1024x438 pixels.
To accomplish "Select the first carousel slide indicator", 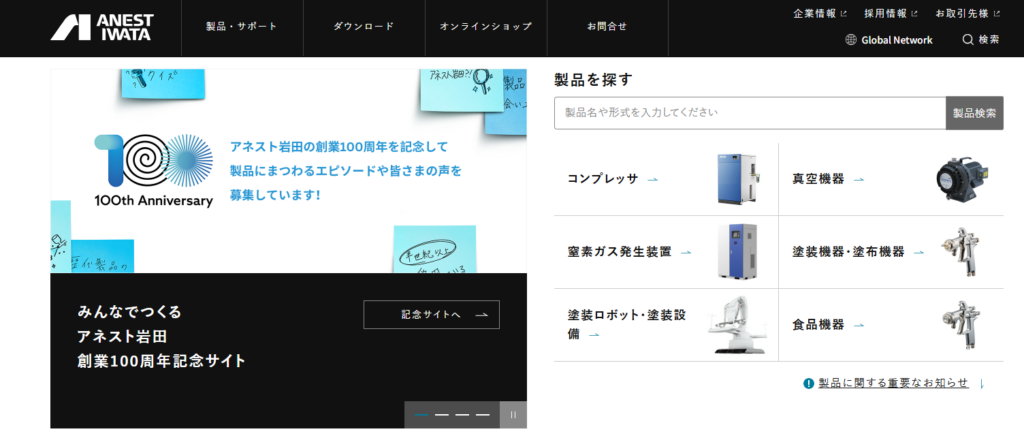I will tap(422, 415).
